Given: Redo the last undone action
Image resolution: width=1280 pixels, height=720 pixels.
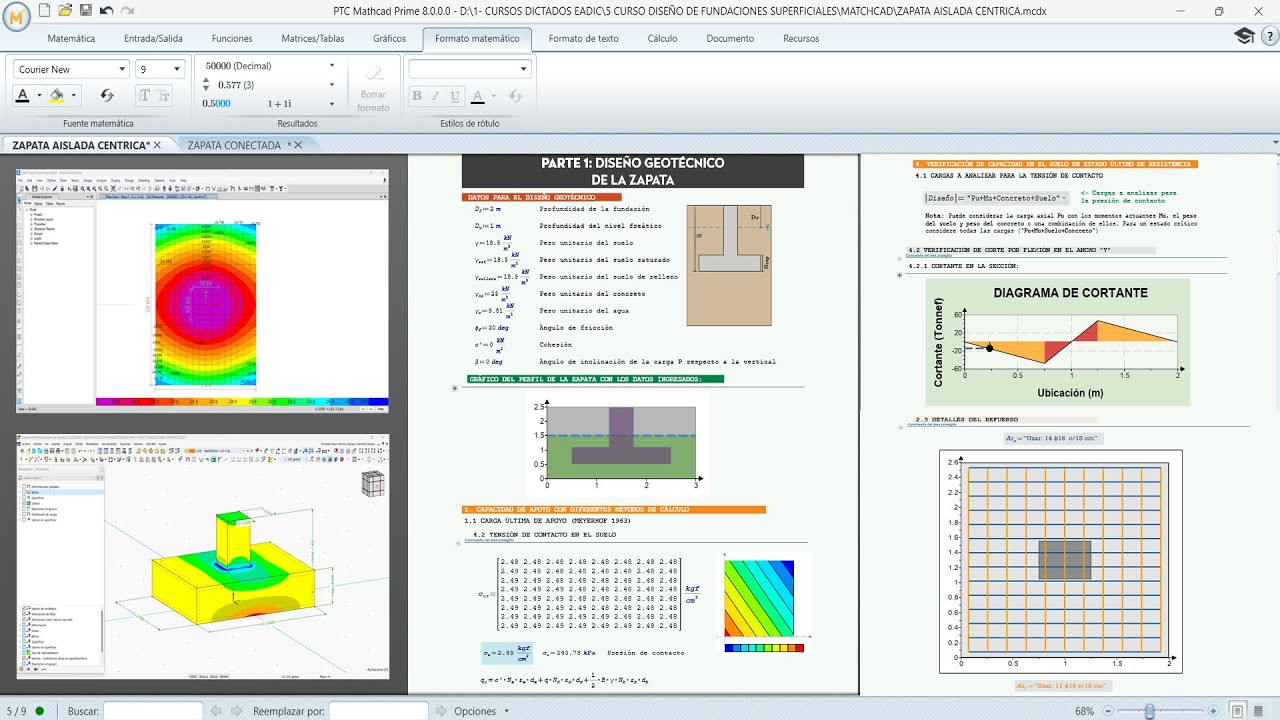Looking at the screenshot, I should tap(126, 10).
